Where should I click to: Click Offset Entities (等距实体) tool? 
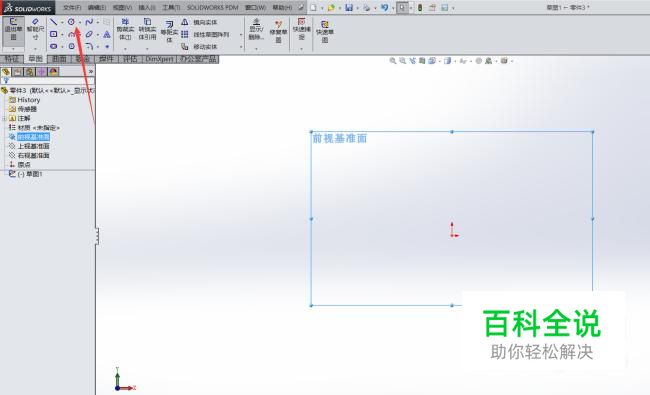click(x=169, y=32)
